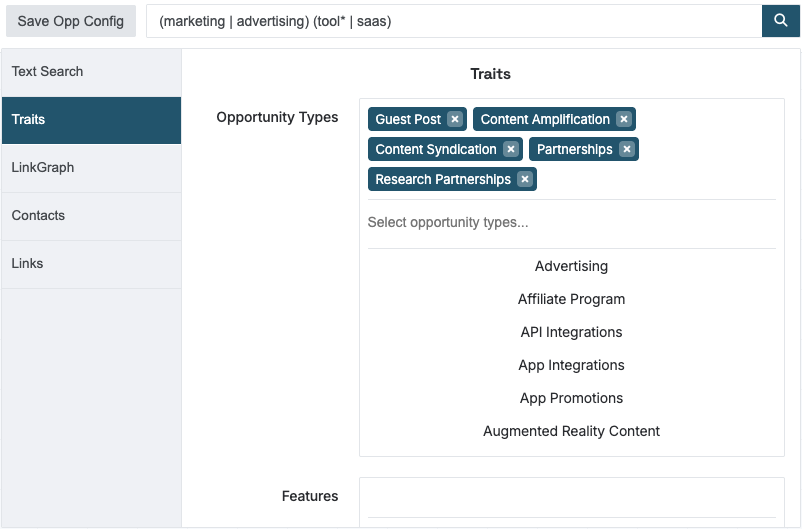
Task: Remove the Guest Post tag
Action: point(455,119)
